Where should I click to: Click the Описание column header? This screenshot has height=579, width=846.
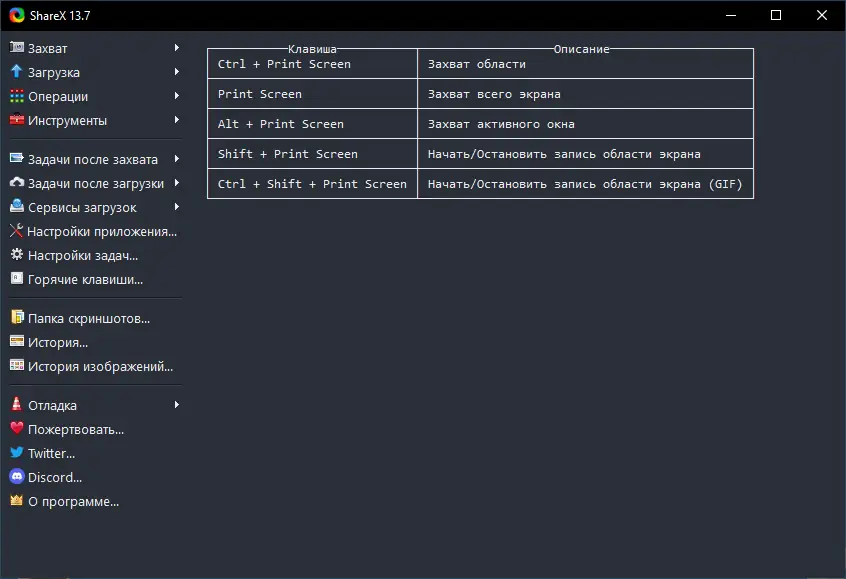[582, 49]
